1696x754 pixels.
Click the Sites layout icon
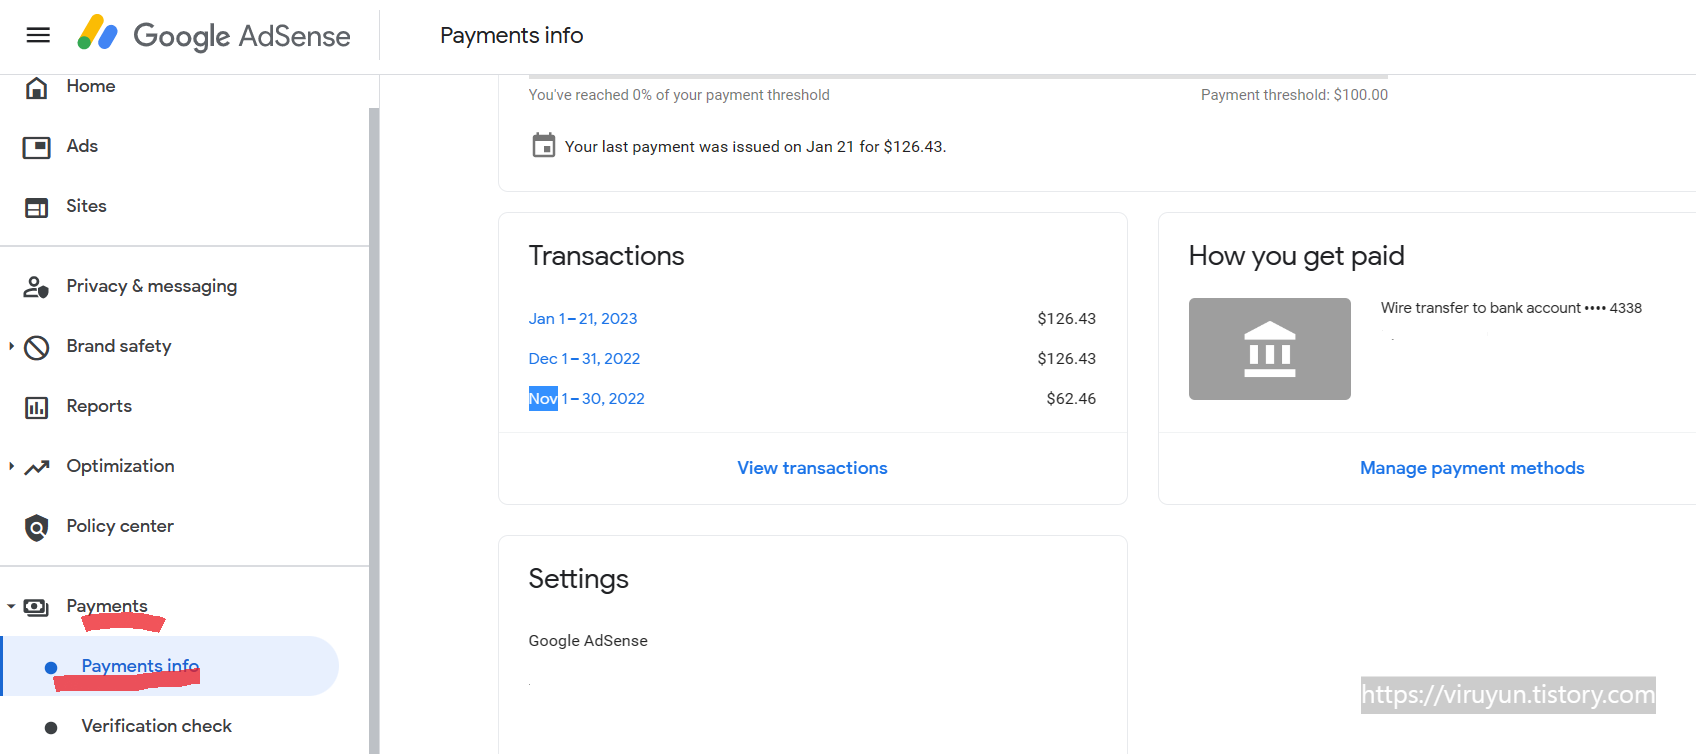(36, 207)
